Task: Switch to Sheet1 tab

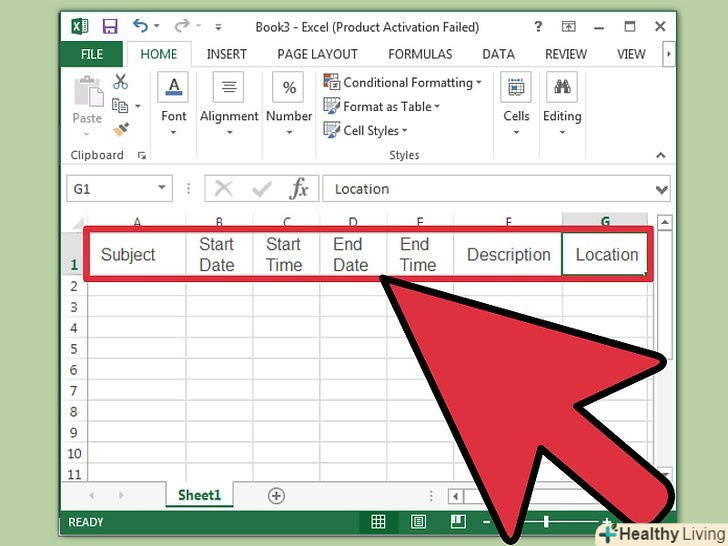Action: [199, 495]
